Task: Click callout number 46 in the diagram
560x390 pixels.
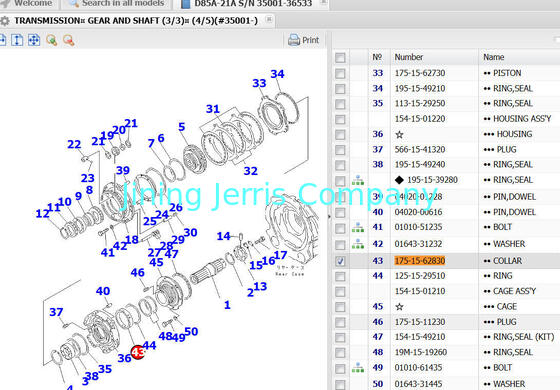Action: 138,272
